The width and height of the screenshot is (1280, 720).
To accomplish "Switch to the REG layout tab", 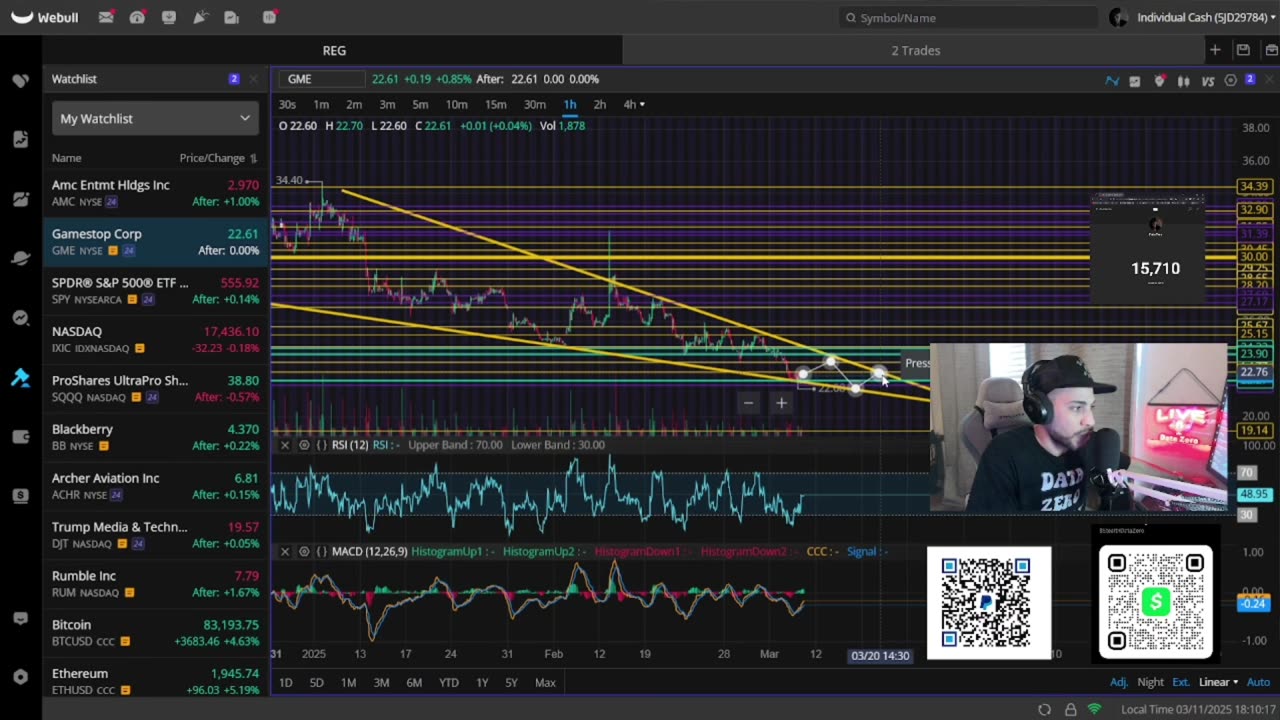I will coord(334,50).
